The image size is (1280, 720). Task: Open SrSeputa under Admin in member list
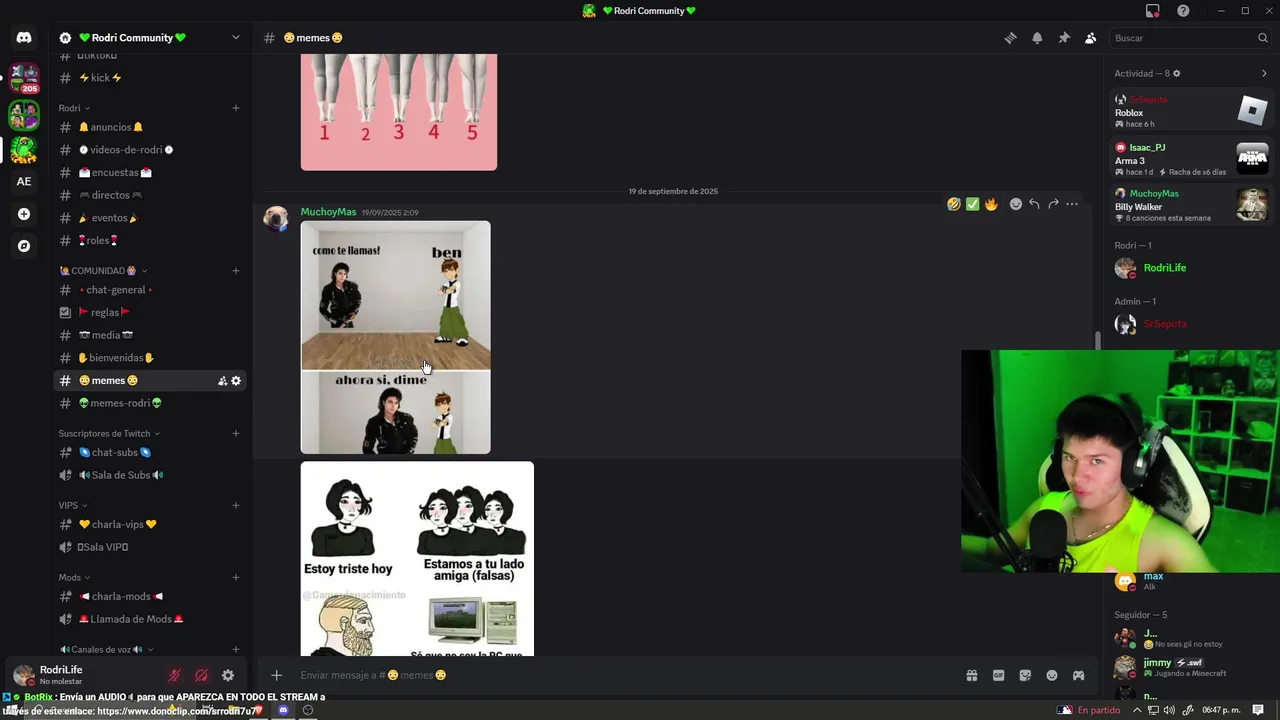(x=1189, y=324)
